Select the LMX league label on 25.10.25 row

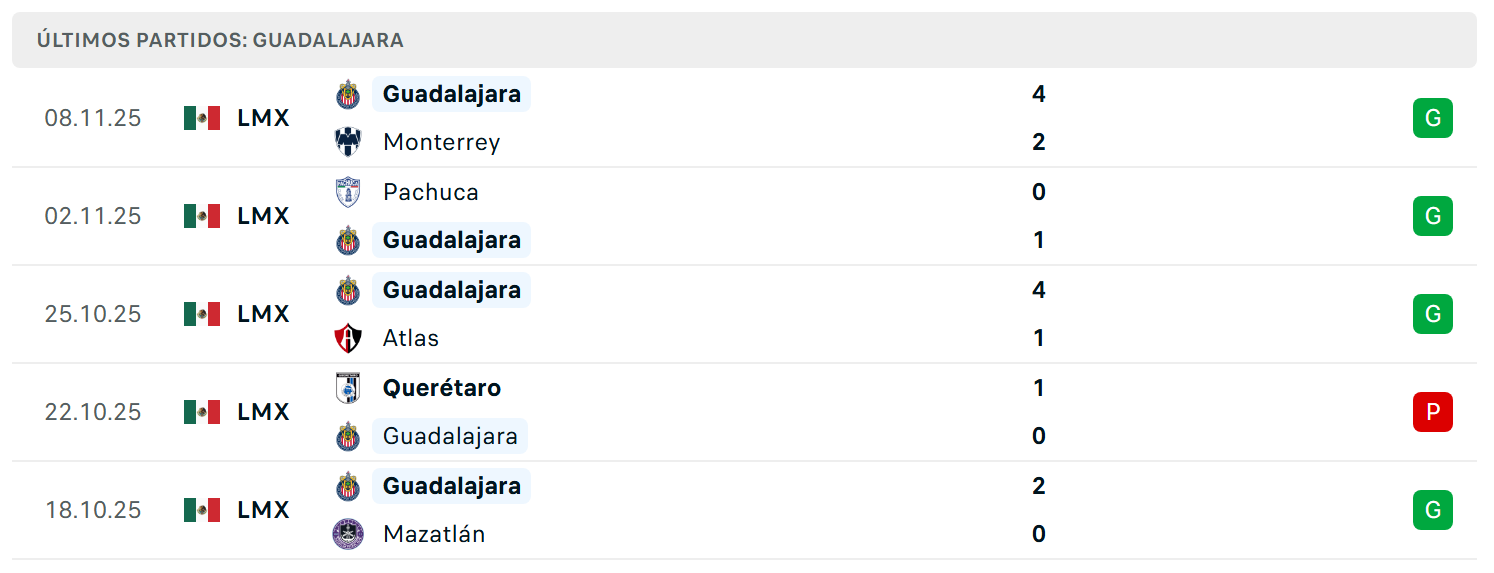point(264,314)
